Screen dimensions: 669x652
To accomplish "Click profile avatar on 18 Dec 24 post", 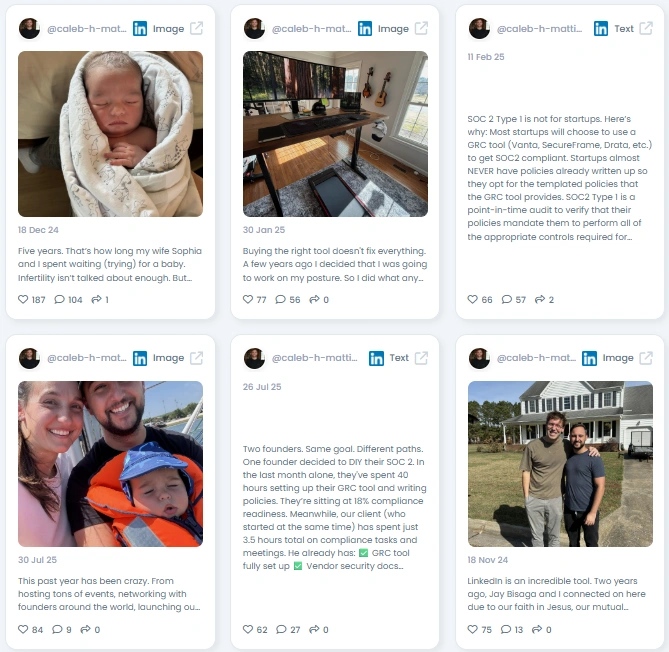I will pyautogui.click(x=29, y=29).
